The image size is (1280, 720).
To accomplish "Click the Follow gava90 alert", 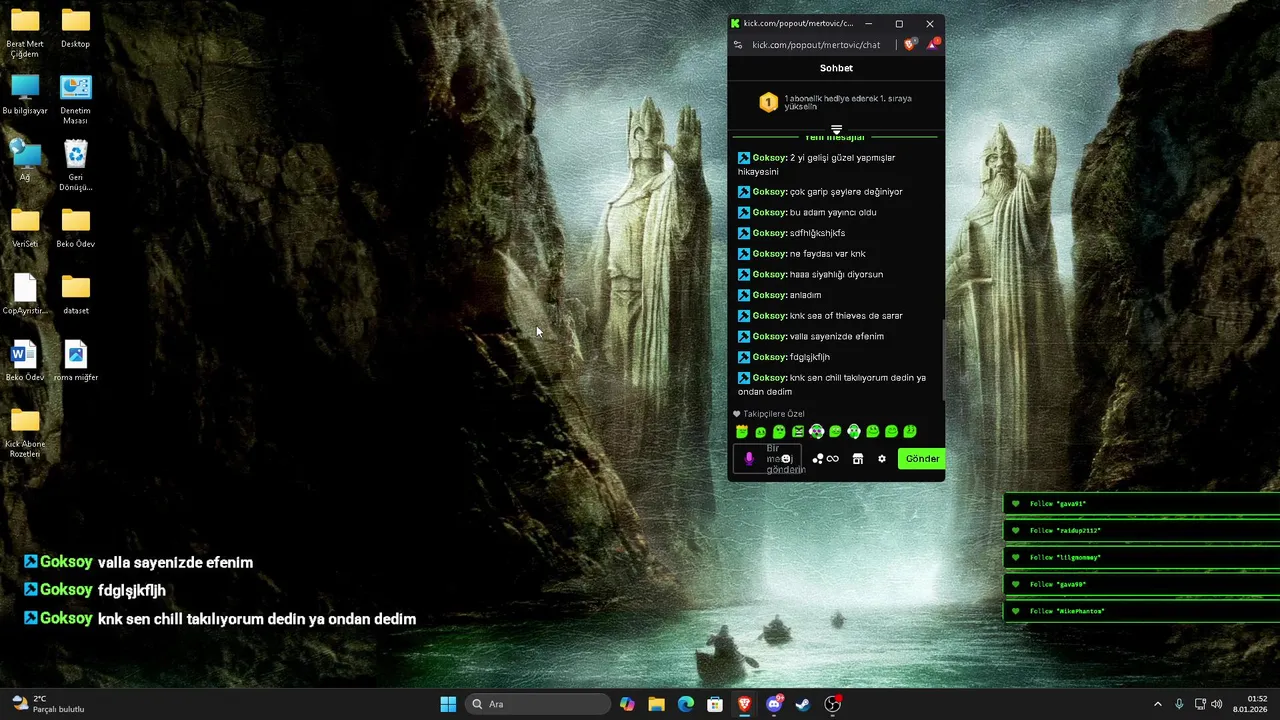I will tap(1141, 584).
